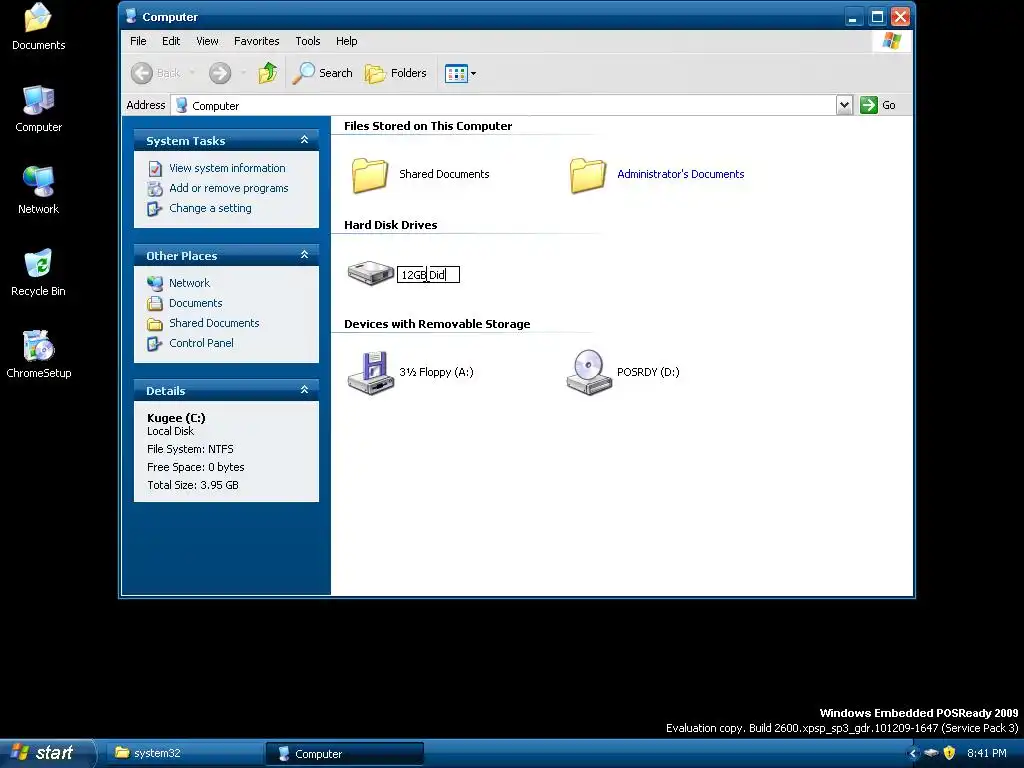
Task: Click the security shield tray icon
Action: tap(950, 754)
